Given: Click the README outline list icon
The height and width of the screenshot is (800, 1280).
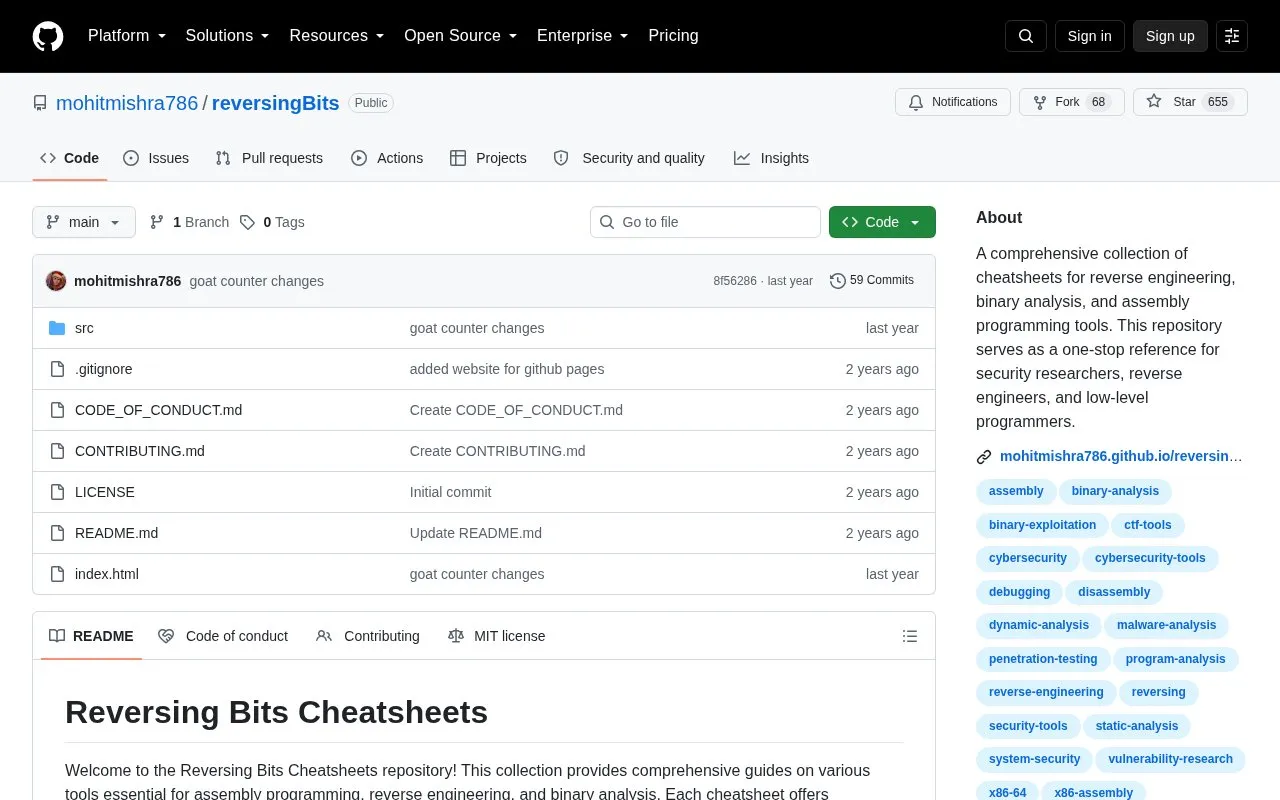Looking at the screenshot, I should pos(910,636).
